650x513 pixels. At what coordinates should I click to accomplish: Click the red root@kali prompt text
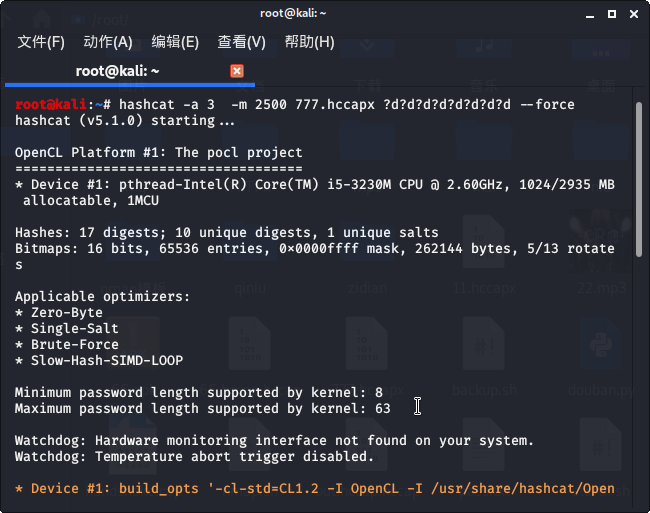point(51,104)
